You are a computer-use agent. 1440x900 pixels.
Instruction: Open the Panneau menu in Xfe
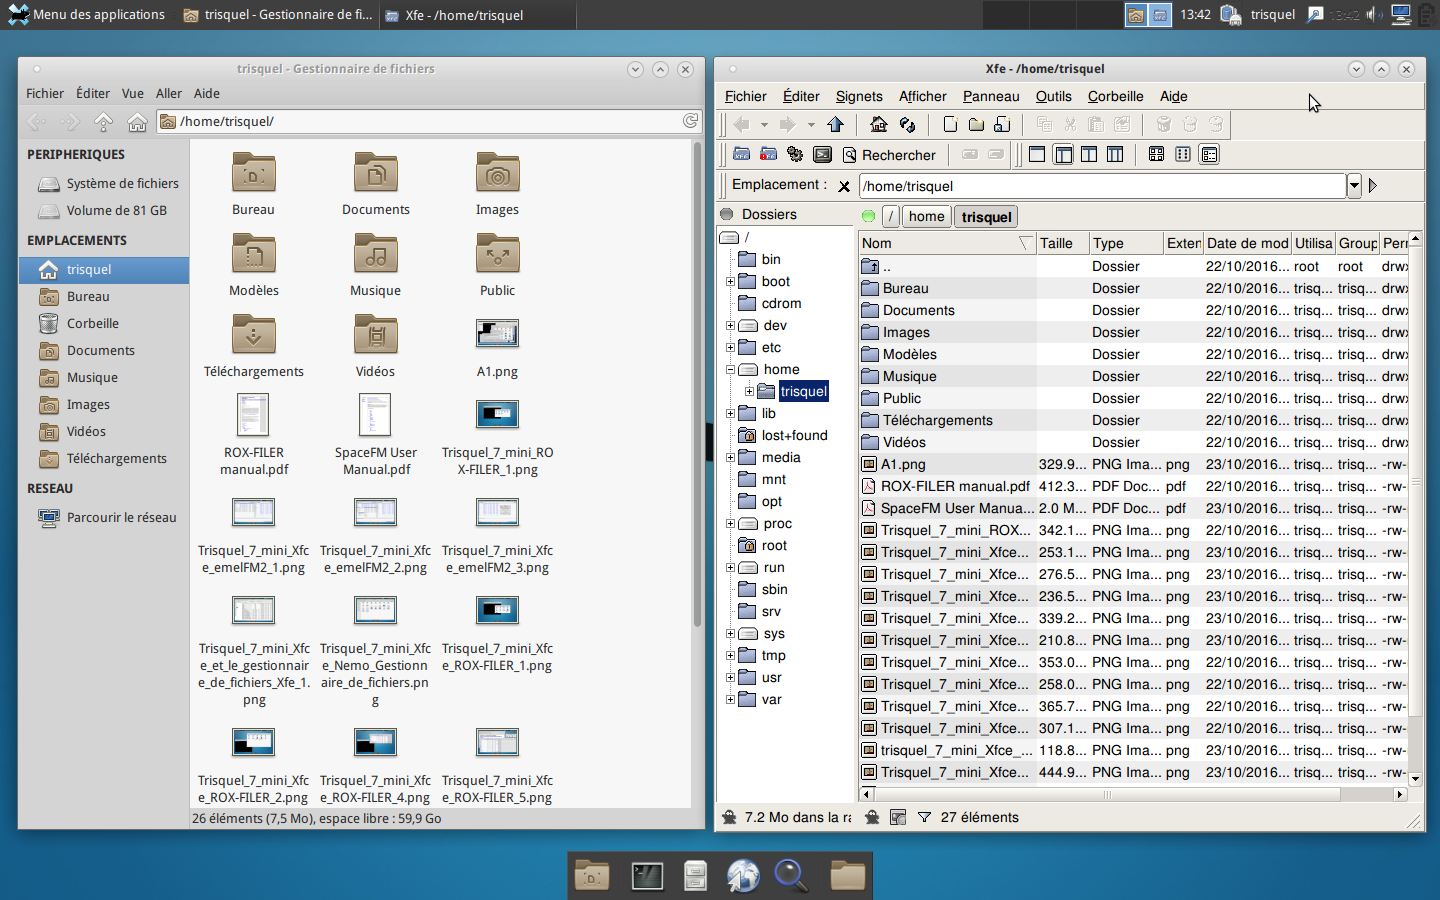(991, 96)
